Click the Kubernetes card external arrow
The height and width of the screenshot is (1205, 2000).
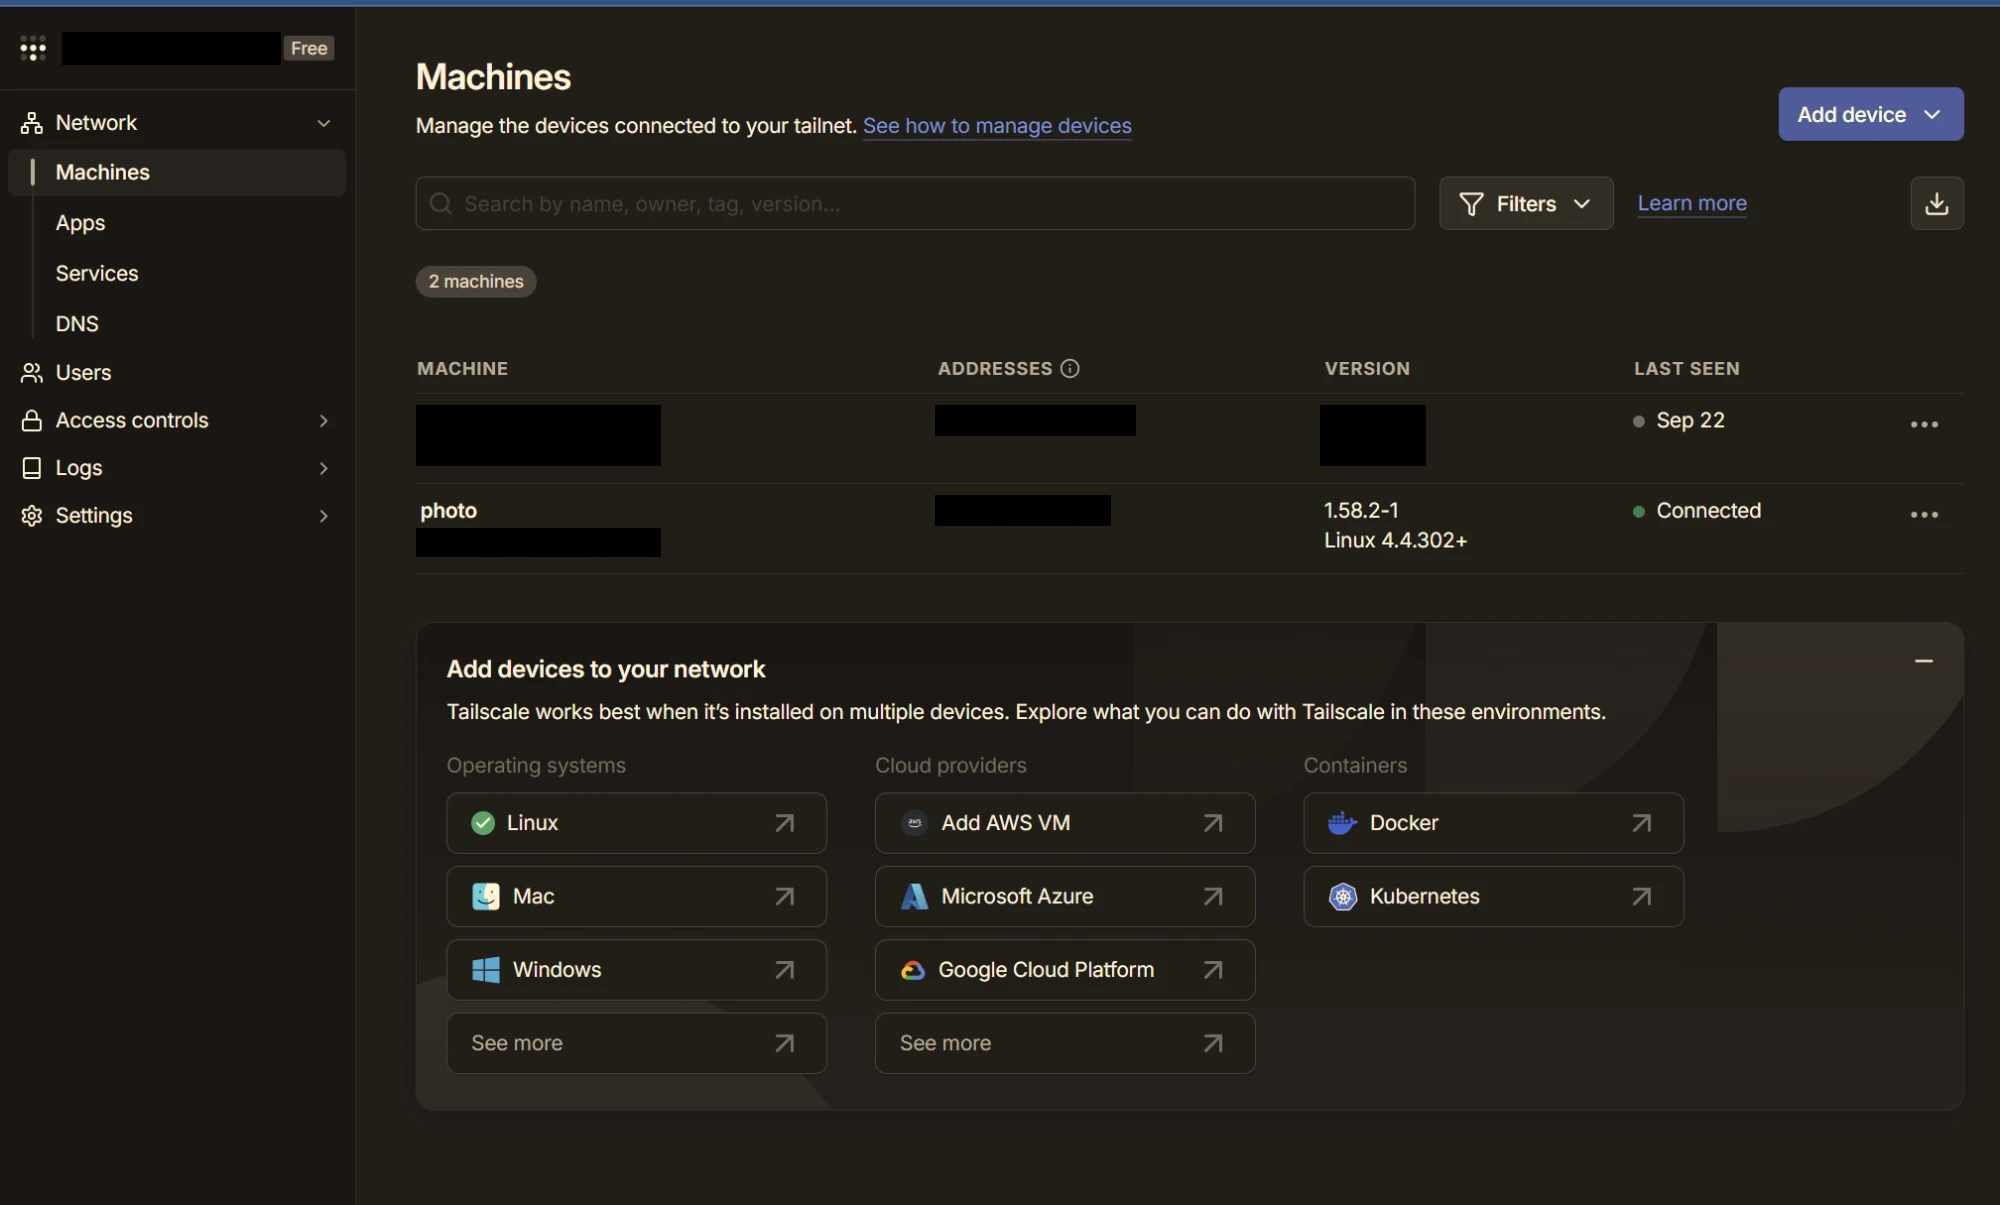(x=1642, y=897)
